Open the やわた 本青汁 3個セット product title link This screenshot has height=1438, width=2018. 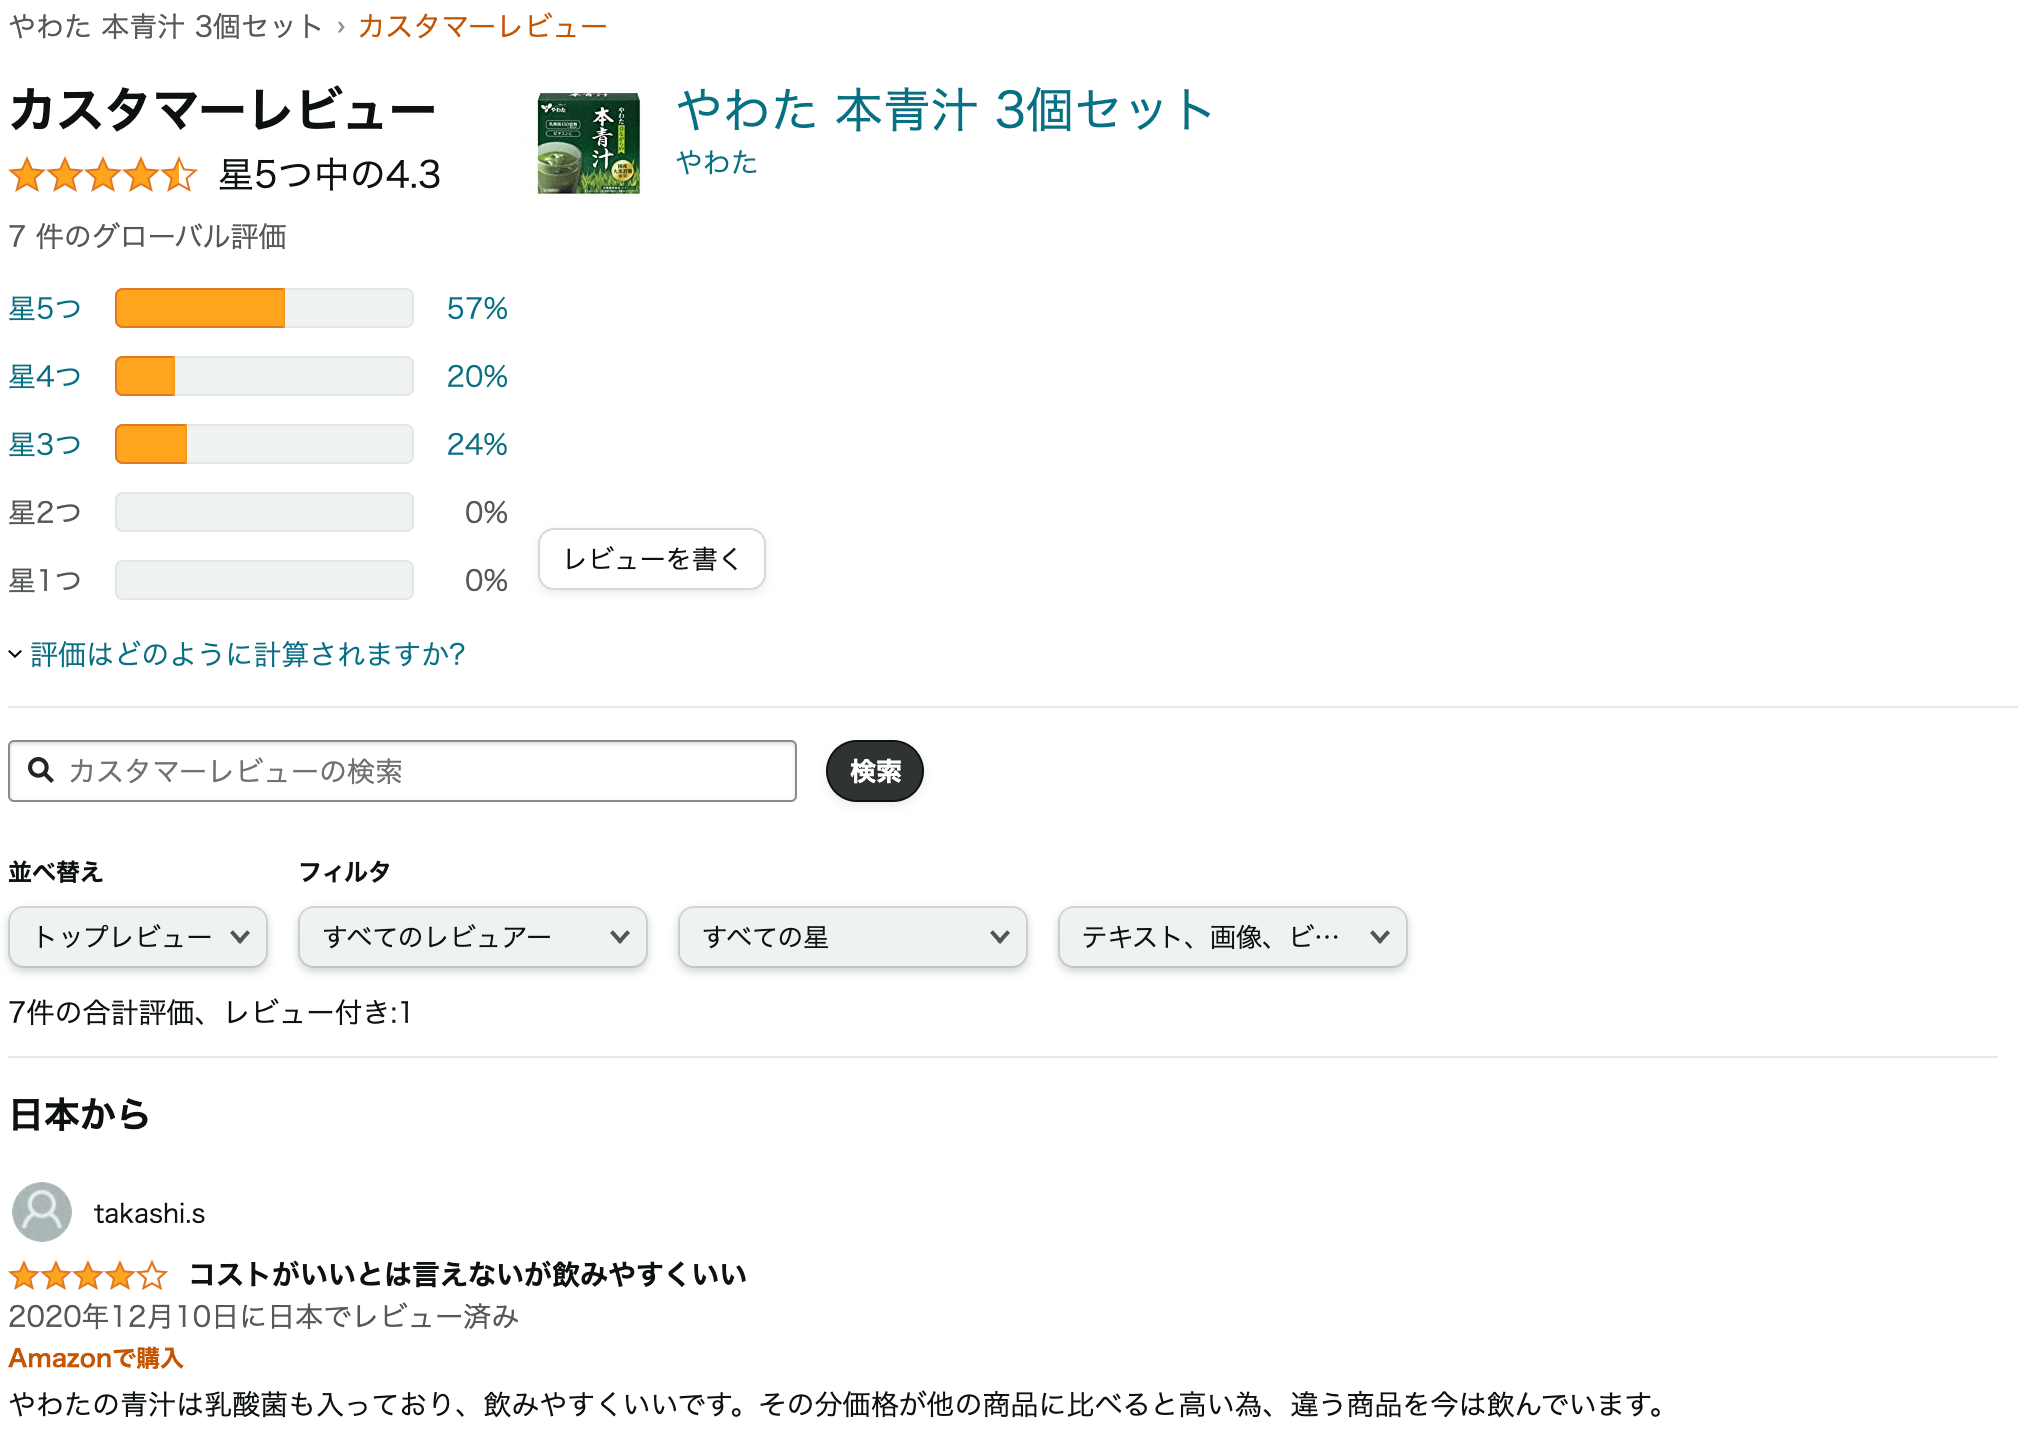(x=945, y=110)
